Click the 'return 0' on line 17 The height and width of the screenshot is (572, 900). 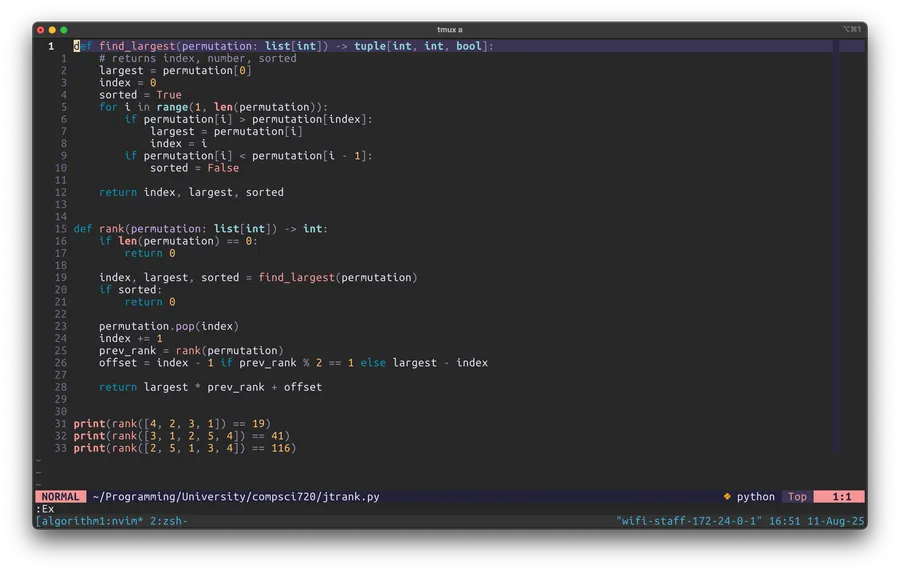tap(150, 253)
